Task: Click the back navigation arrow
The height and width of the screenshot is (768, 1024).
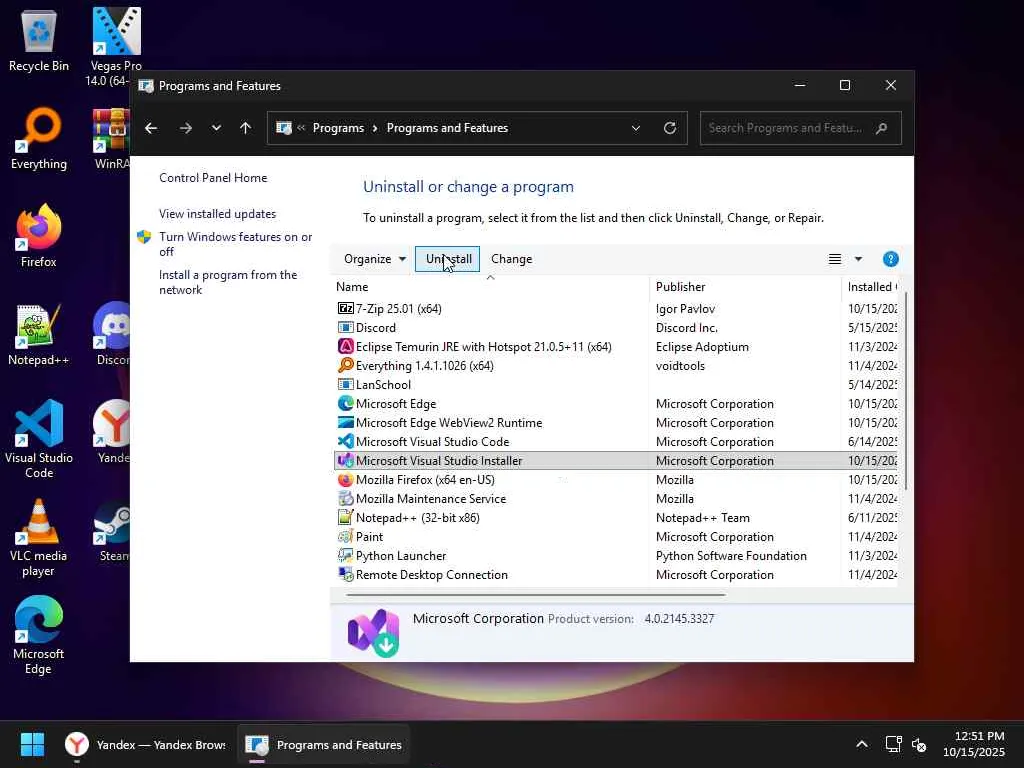Action: pos(151,128)
